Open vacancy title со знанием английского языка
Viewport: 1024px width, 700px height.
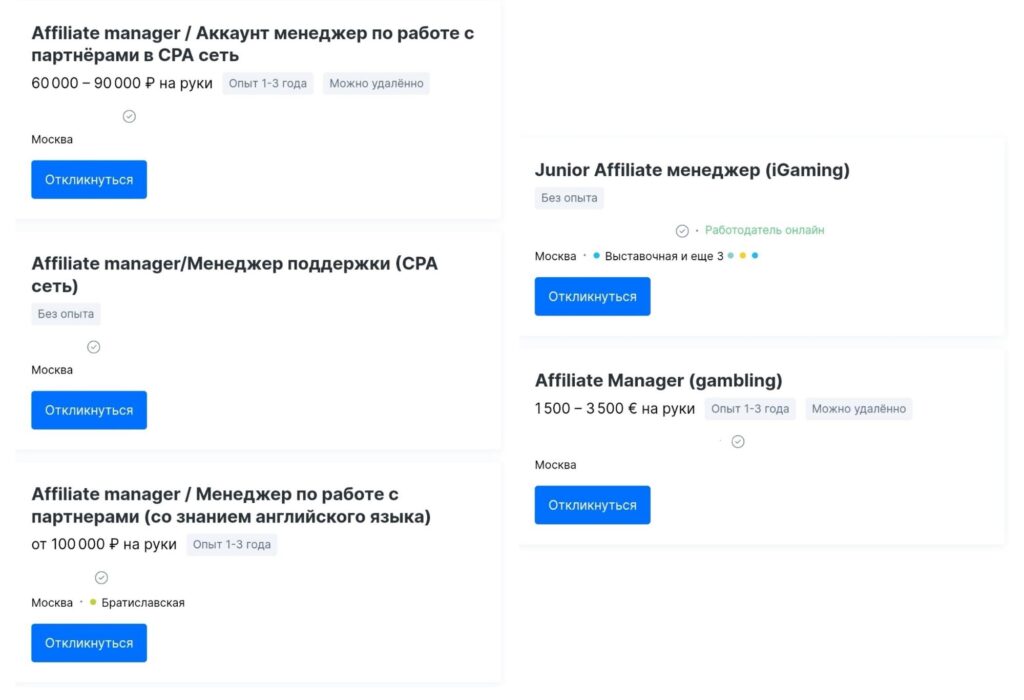(x=231, y=505)
